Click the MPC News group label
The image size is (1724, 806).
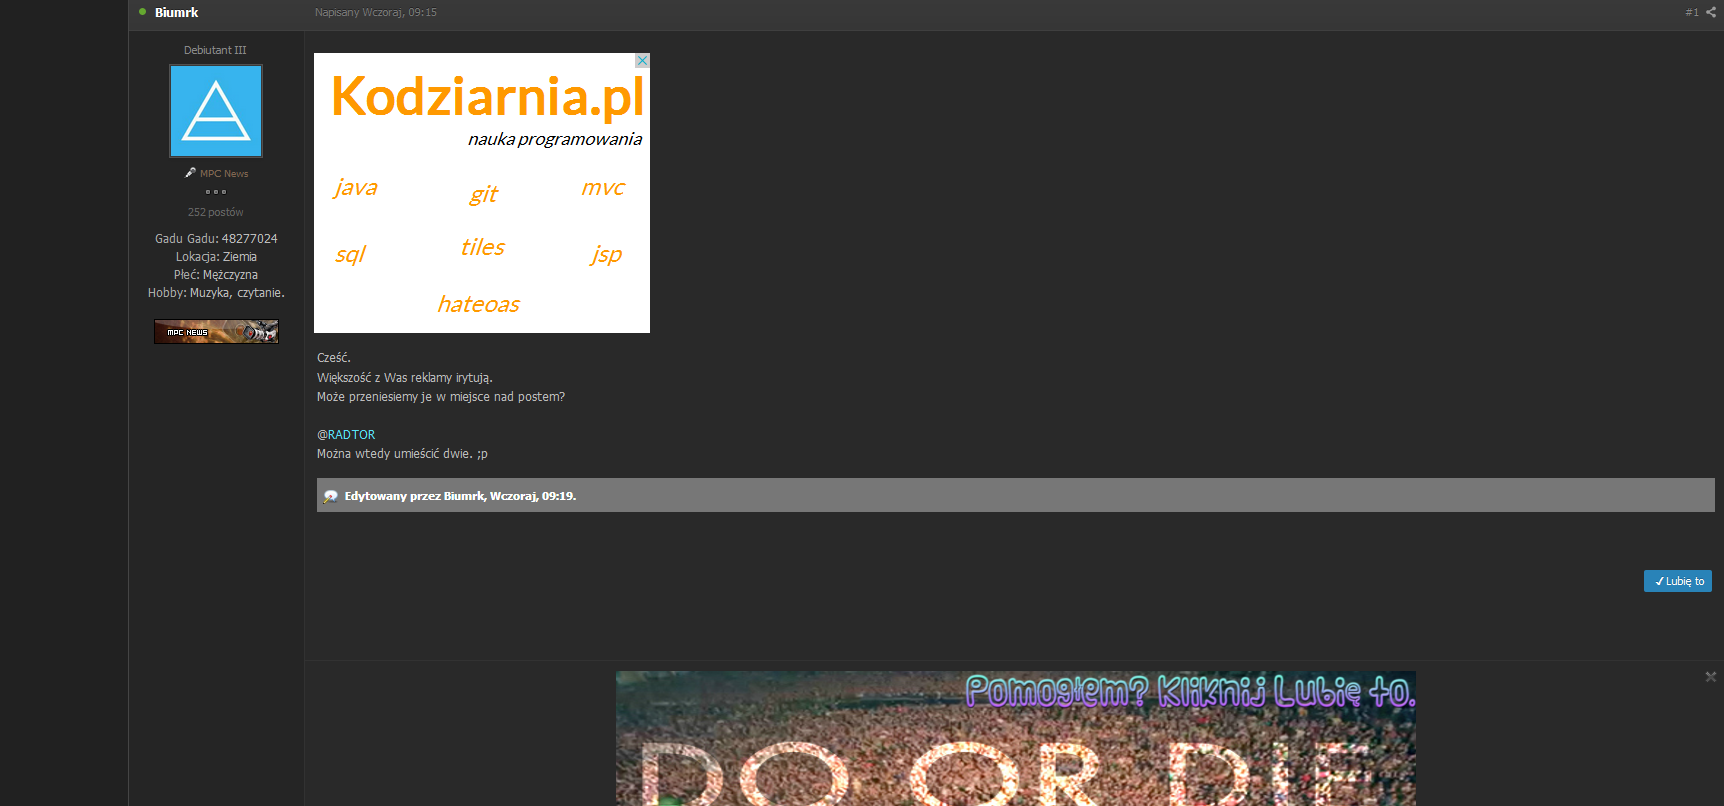[224, 174]
